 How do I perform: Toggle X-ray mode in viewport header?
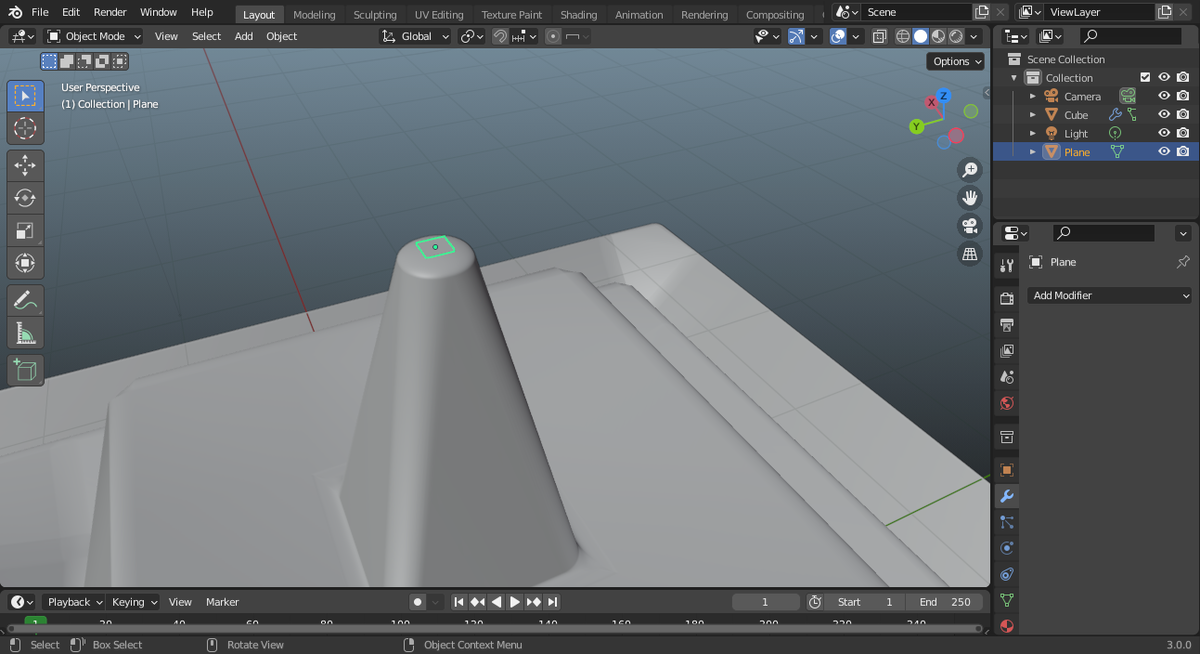[879, 36]
